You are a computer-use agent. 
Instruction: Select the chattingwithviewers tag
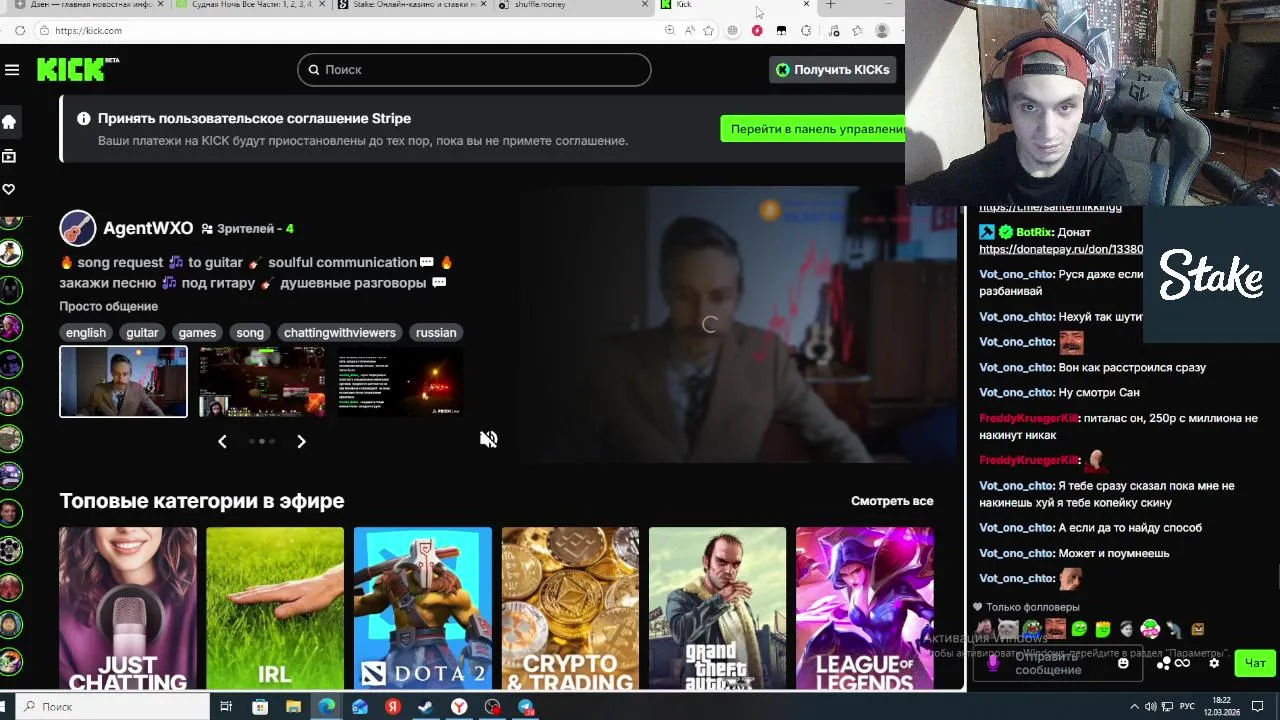pos(340,333)
